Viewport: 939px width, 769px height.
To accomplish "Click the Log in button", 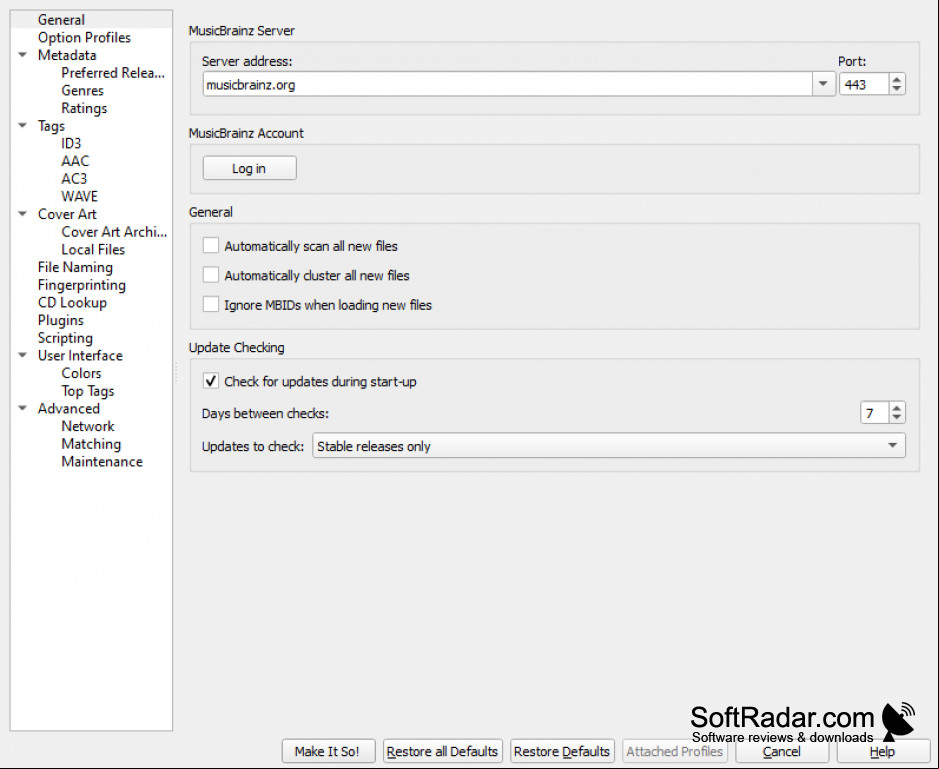I will click(249, 168).
